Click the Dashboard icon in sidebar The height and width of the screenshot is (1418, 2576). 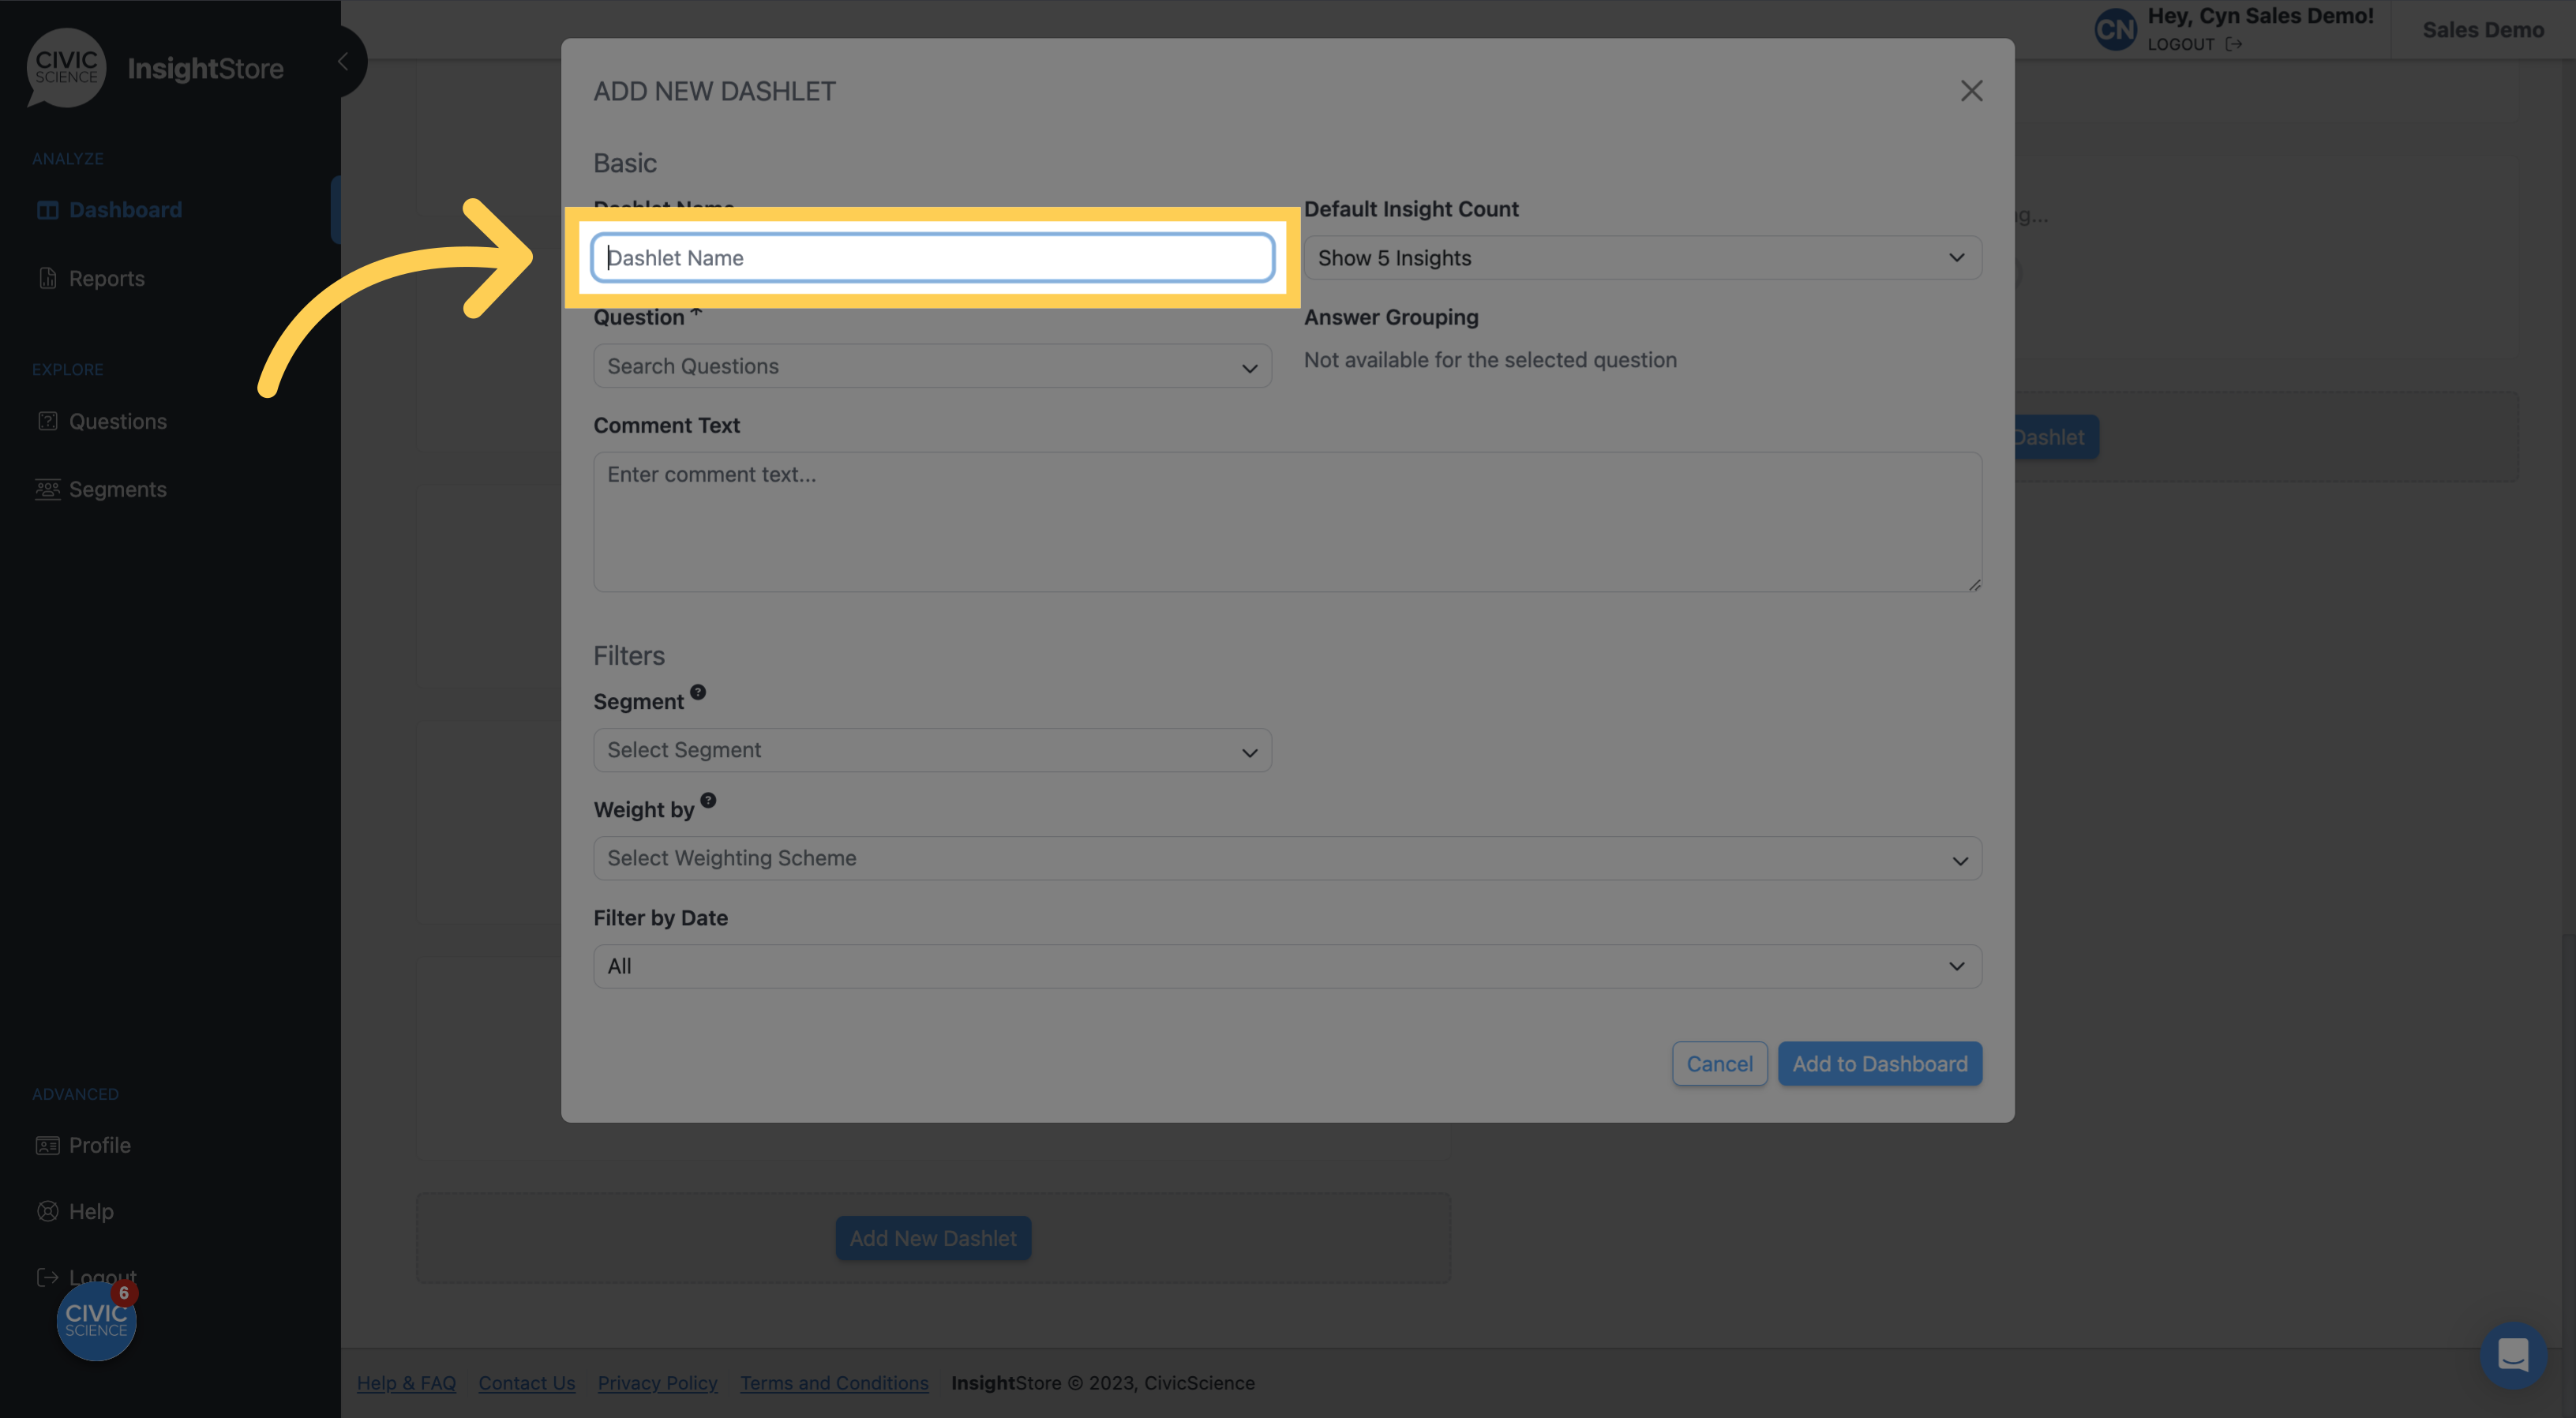click(x=47, y=208)
